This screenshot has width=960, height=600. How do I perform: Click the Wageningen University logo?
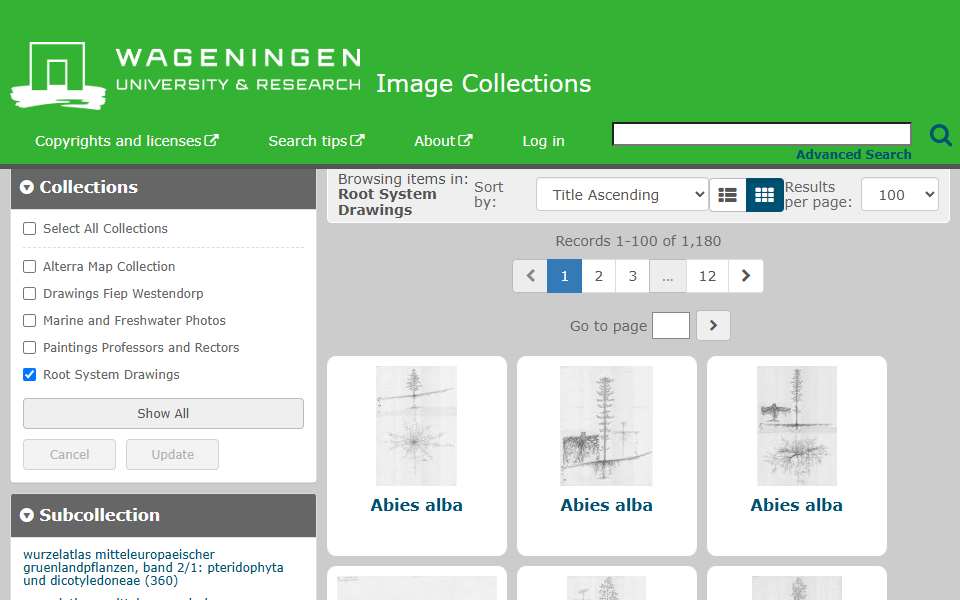click(186, 76)
